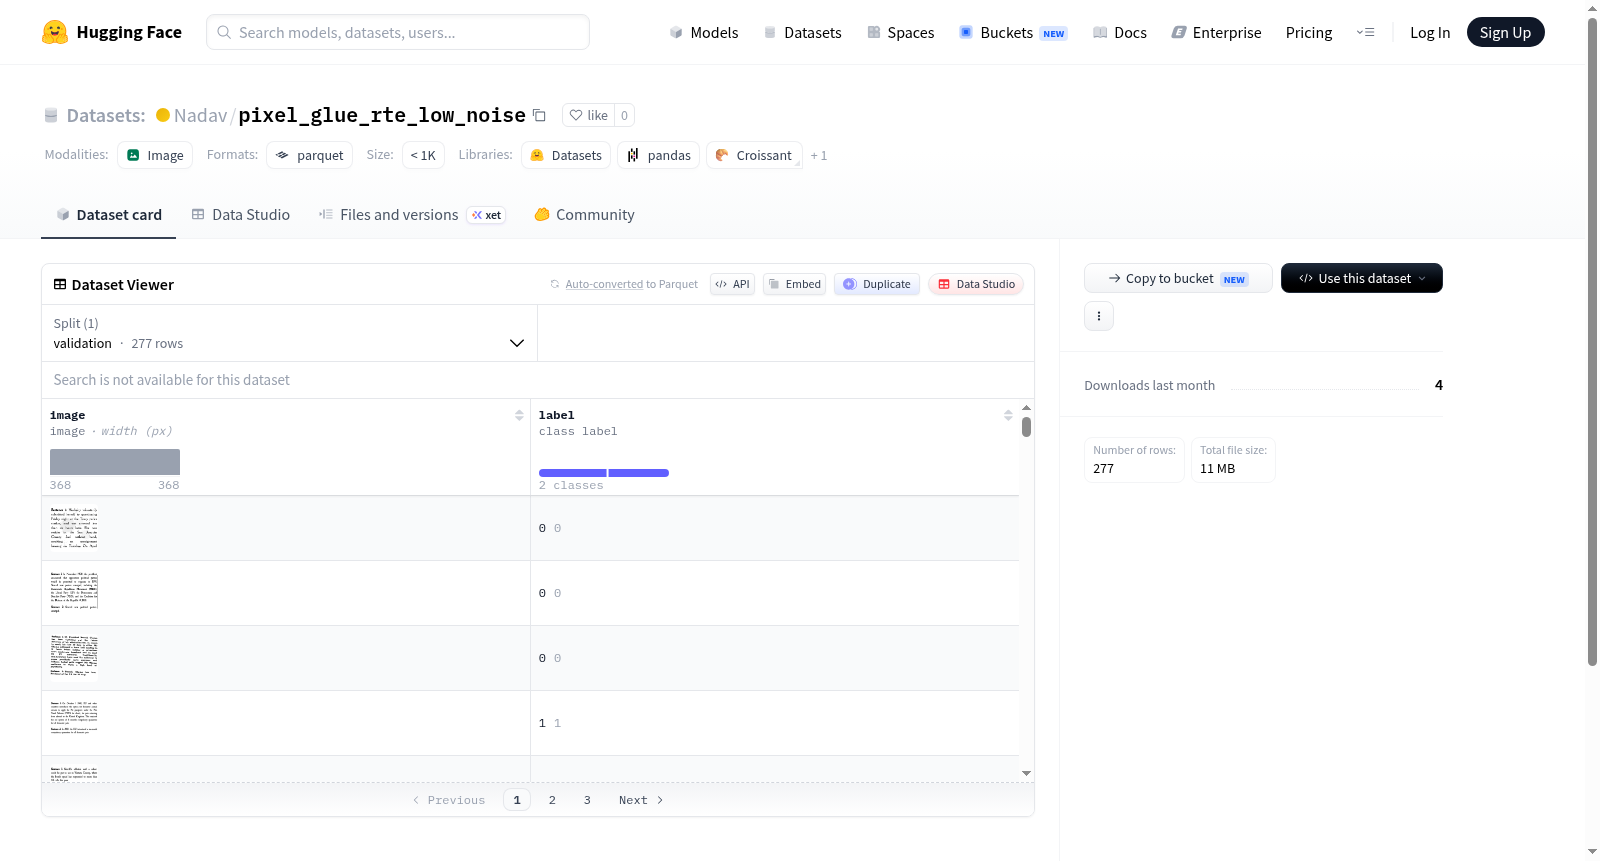The image size is (1600, 861).
Task: Click the label value 1 cell
Action: point(775,723)
